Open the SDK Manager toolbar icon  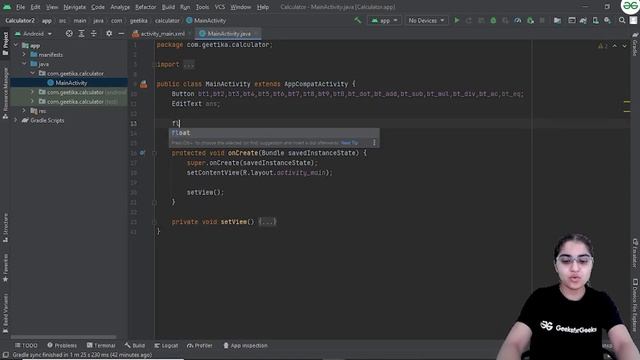click(x=607, y=20)
